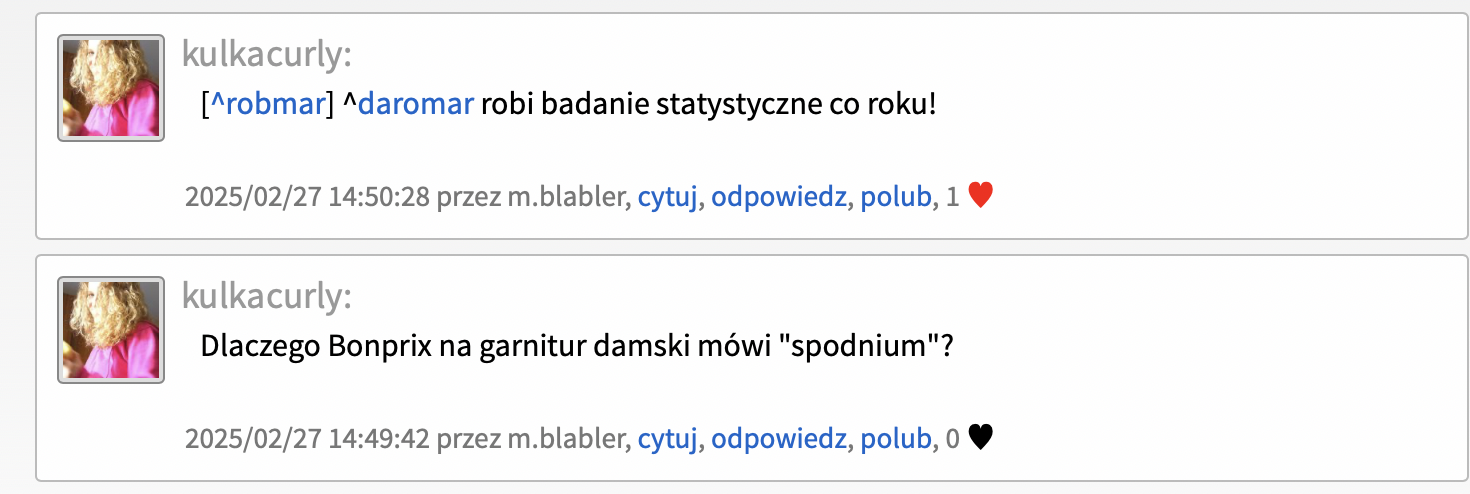Click 'cytuj' on the 14:50:28 post

(x=668, y=198)
